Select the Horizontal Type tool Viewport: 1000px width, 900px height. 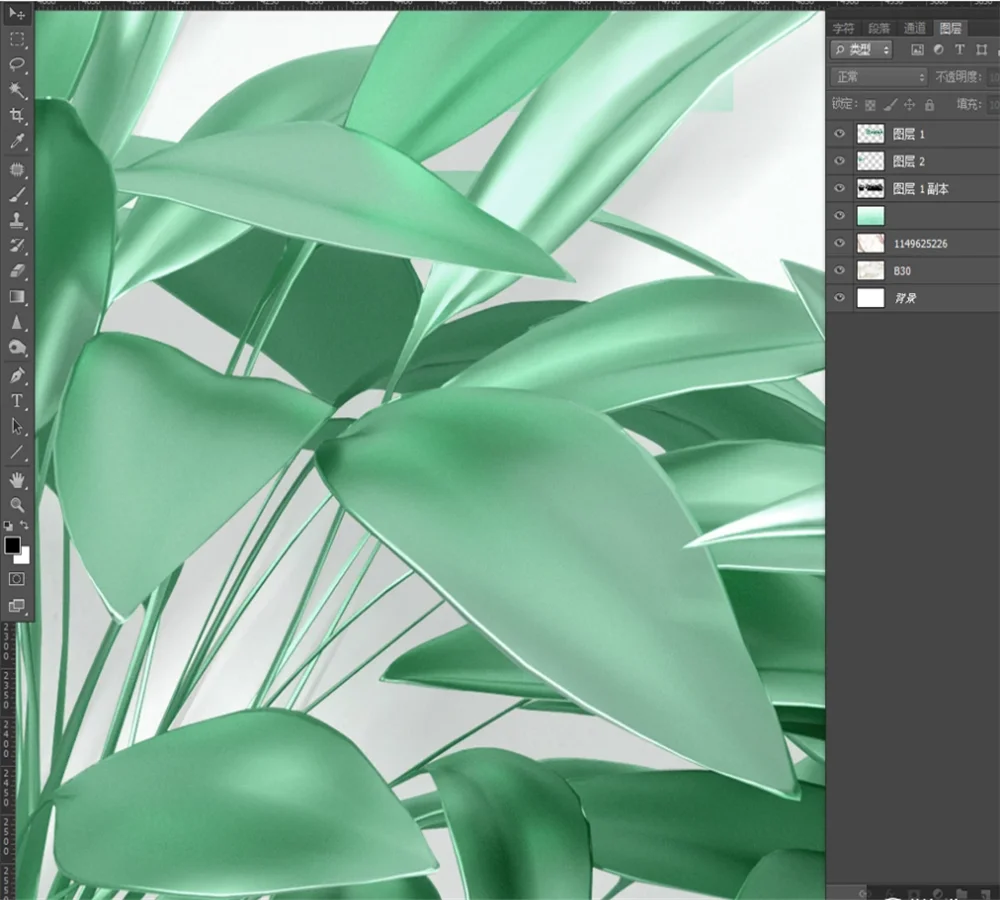17,401
